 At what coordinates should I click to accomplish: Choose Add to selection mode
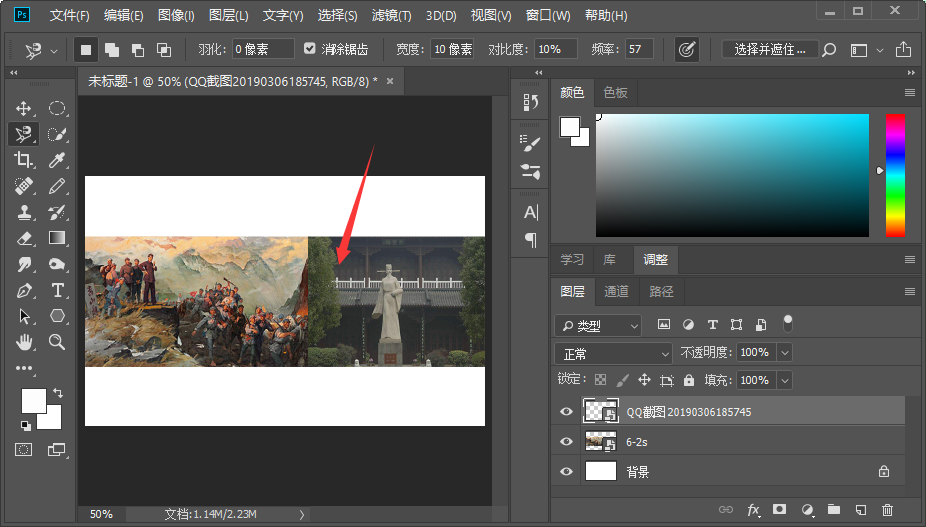112,50
